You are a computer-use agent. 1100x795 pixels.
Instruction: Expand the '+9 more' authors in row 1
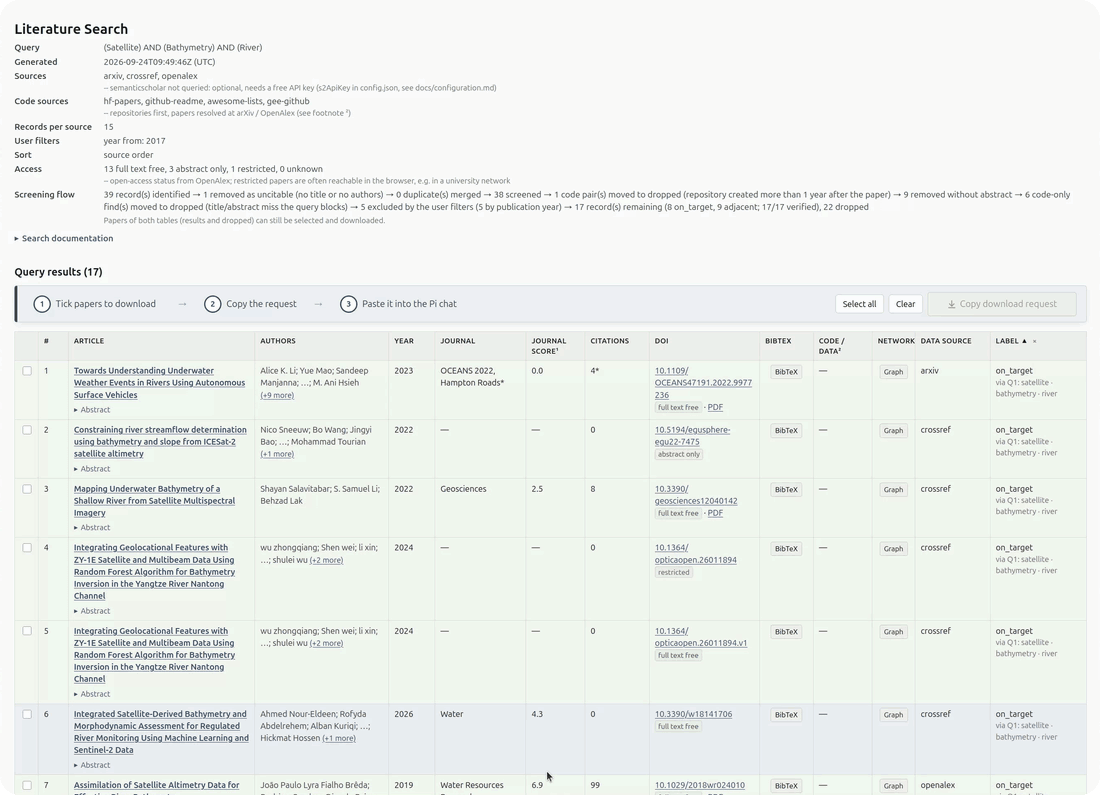pos(277,395)
